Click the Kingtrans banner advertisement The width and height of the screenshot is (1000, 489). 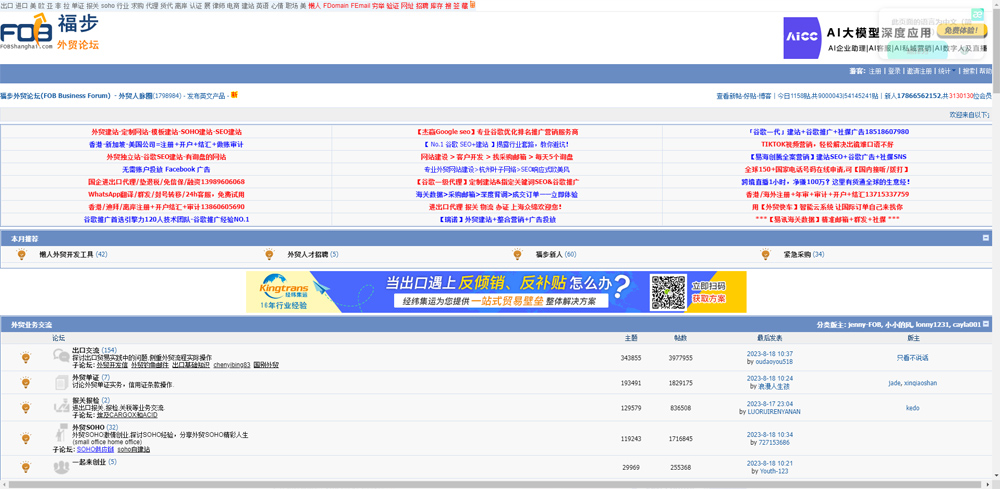496,292
